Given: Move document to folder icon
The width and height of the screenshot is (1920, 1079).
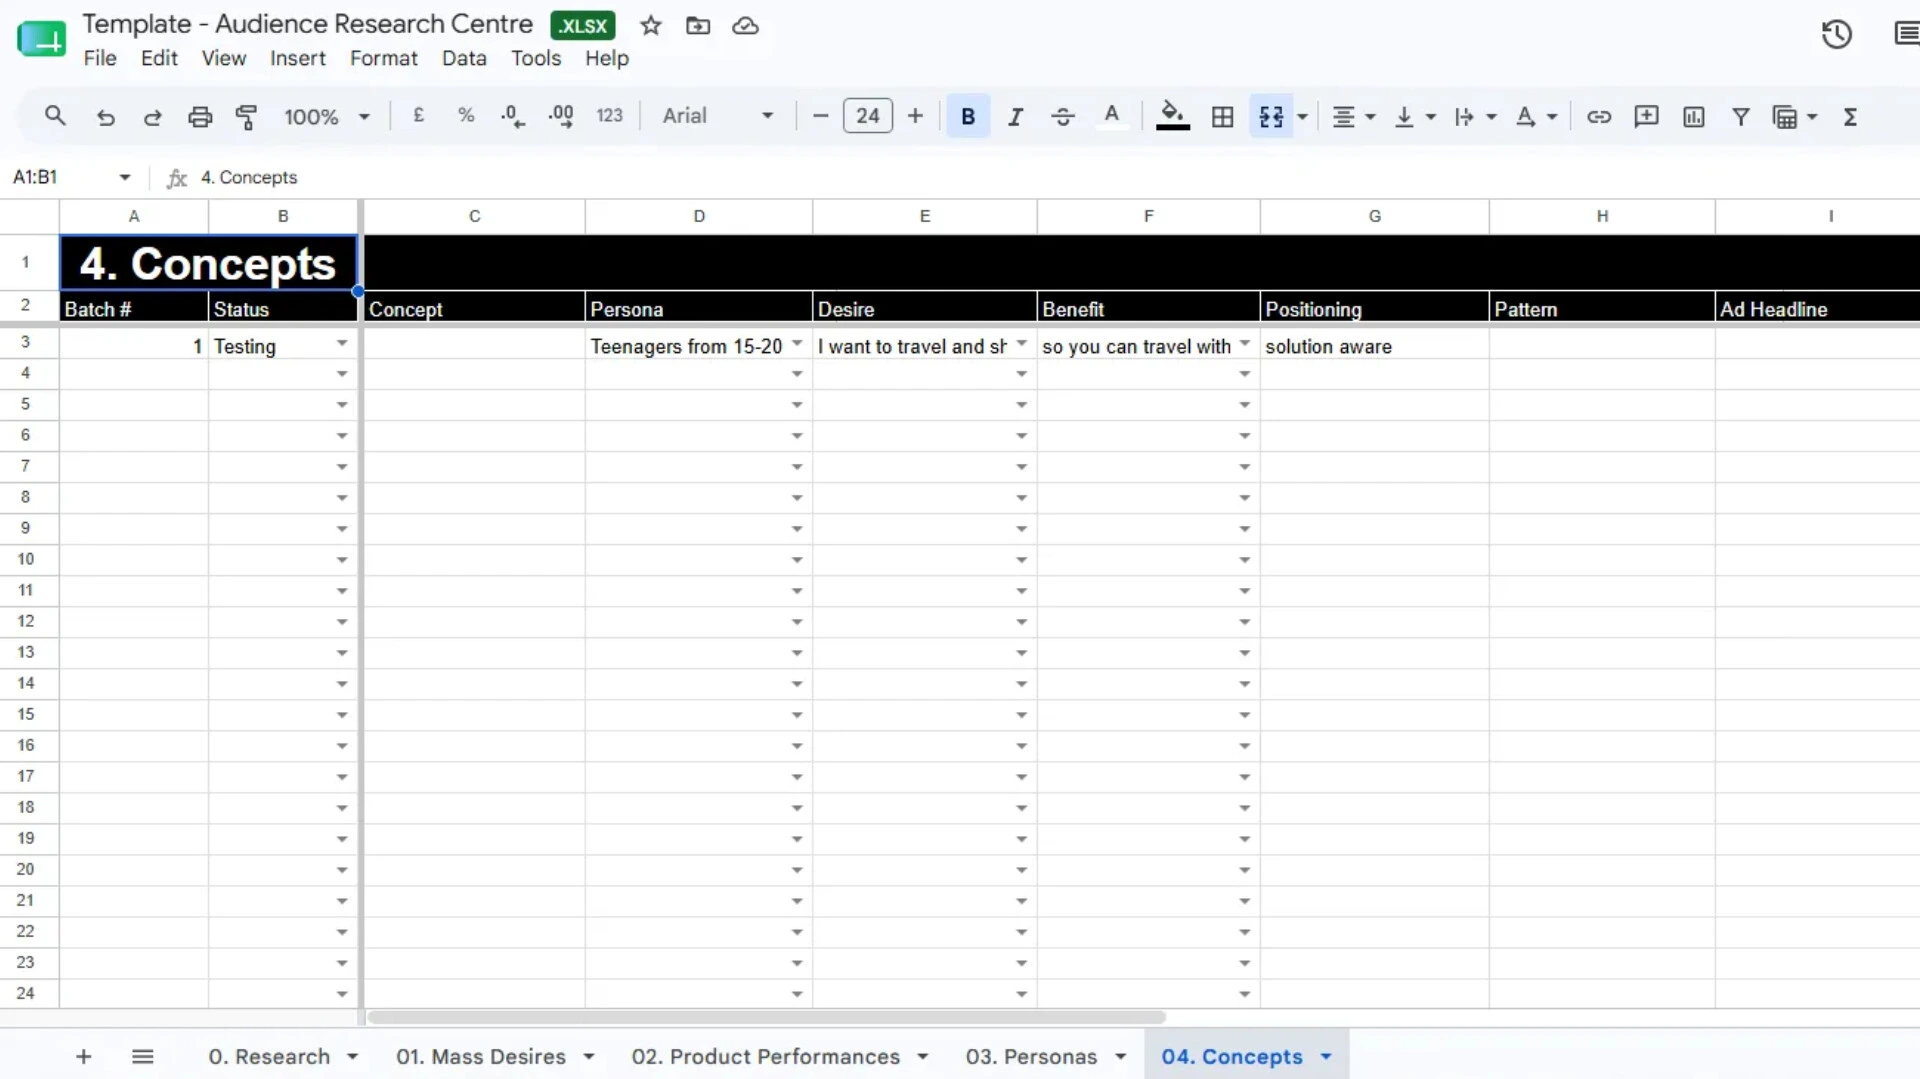Looking at the screenshot, I should (x=698, y=26).
